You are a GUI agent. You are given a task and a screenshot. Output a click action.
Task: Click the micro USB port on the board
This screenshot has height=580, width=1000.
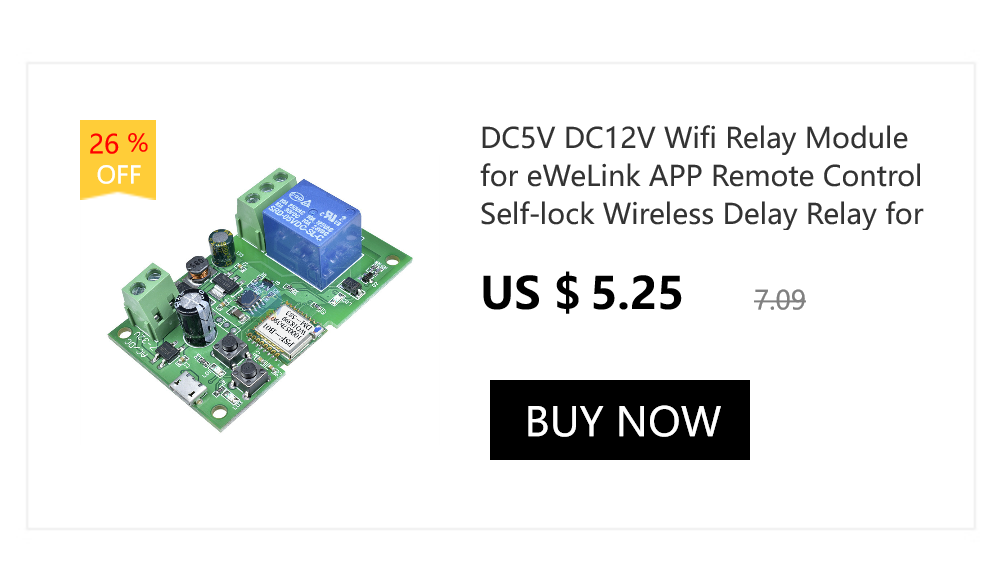pos(187,389)
